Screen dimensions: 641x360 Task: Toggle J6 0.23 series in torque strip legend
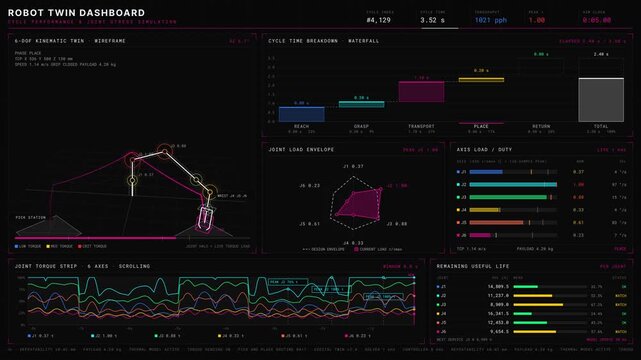[358, 336]
